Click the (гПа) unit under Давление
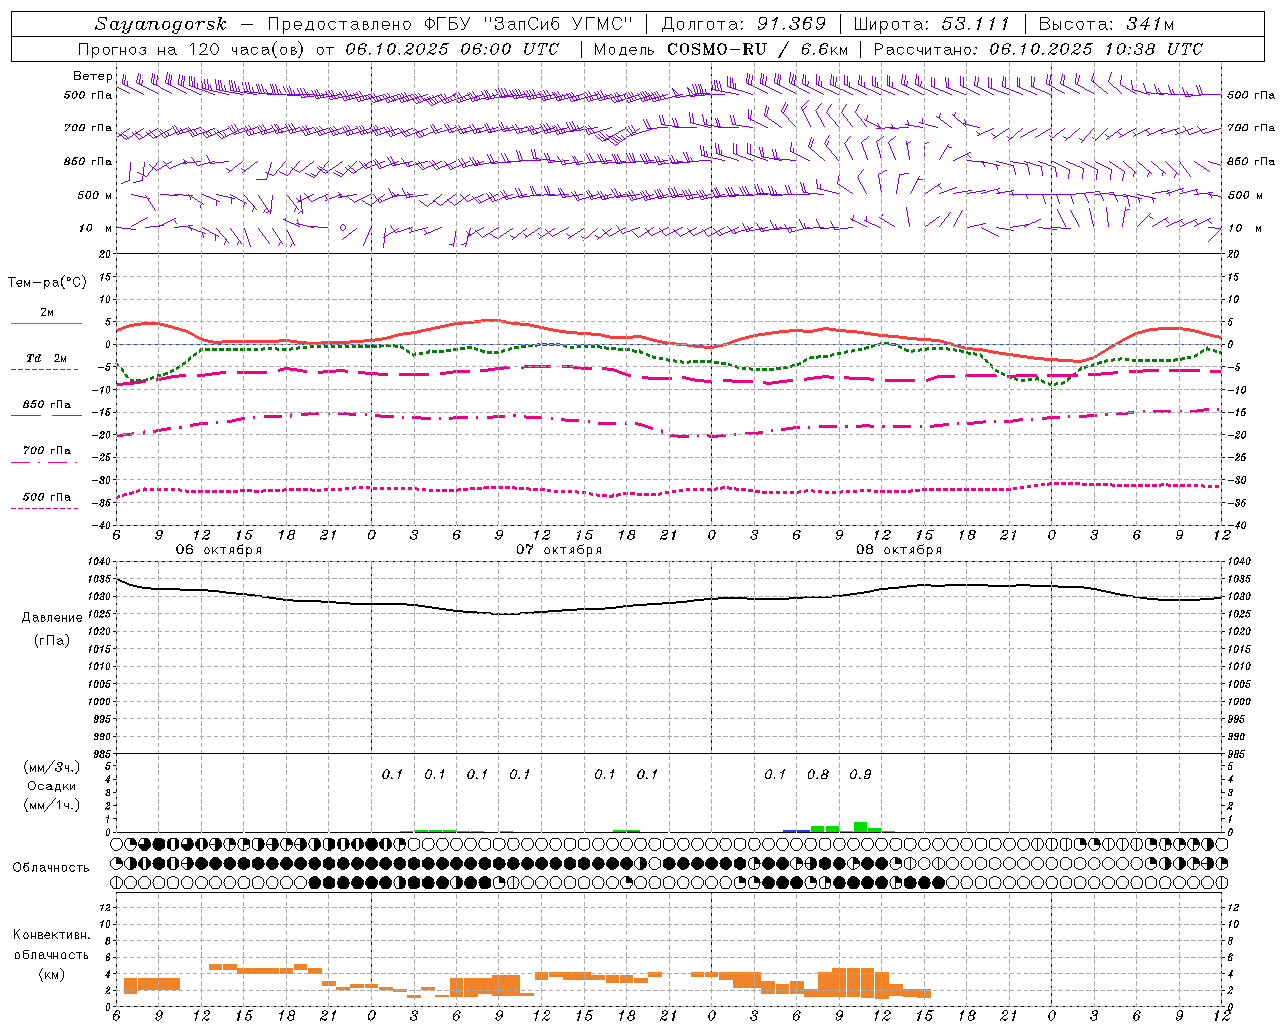 coord(52,640)
